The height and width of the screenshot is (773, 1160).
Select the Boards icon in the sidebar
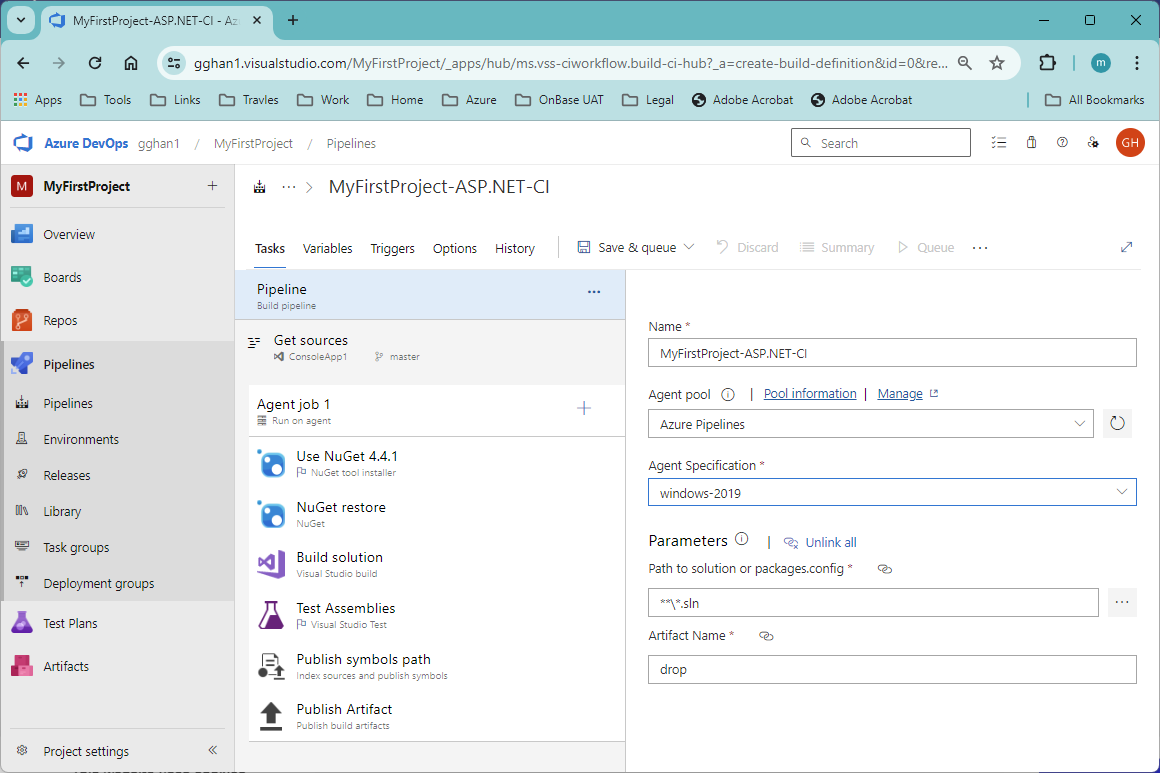click(x=23, y=277)
